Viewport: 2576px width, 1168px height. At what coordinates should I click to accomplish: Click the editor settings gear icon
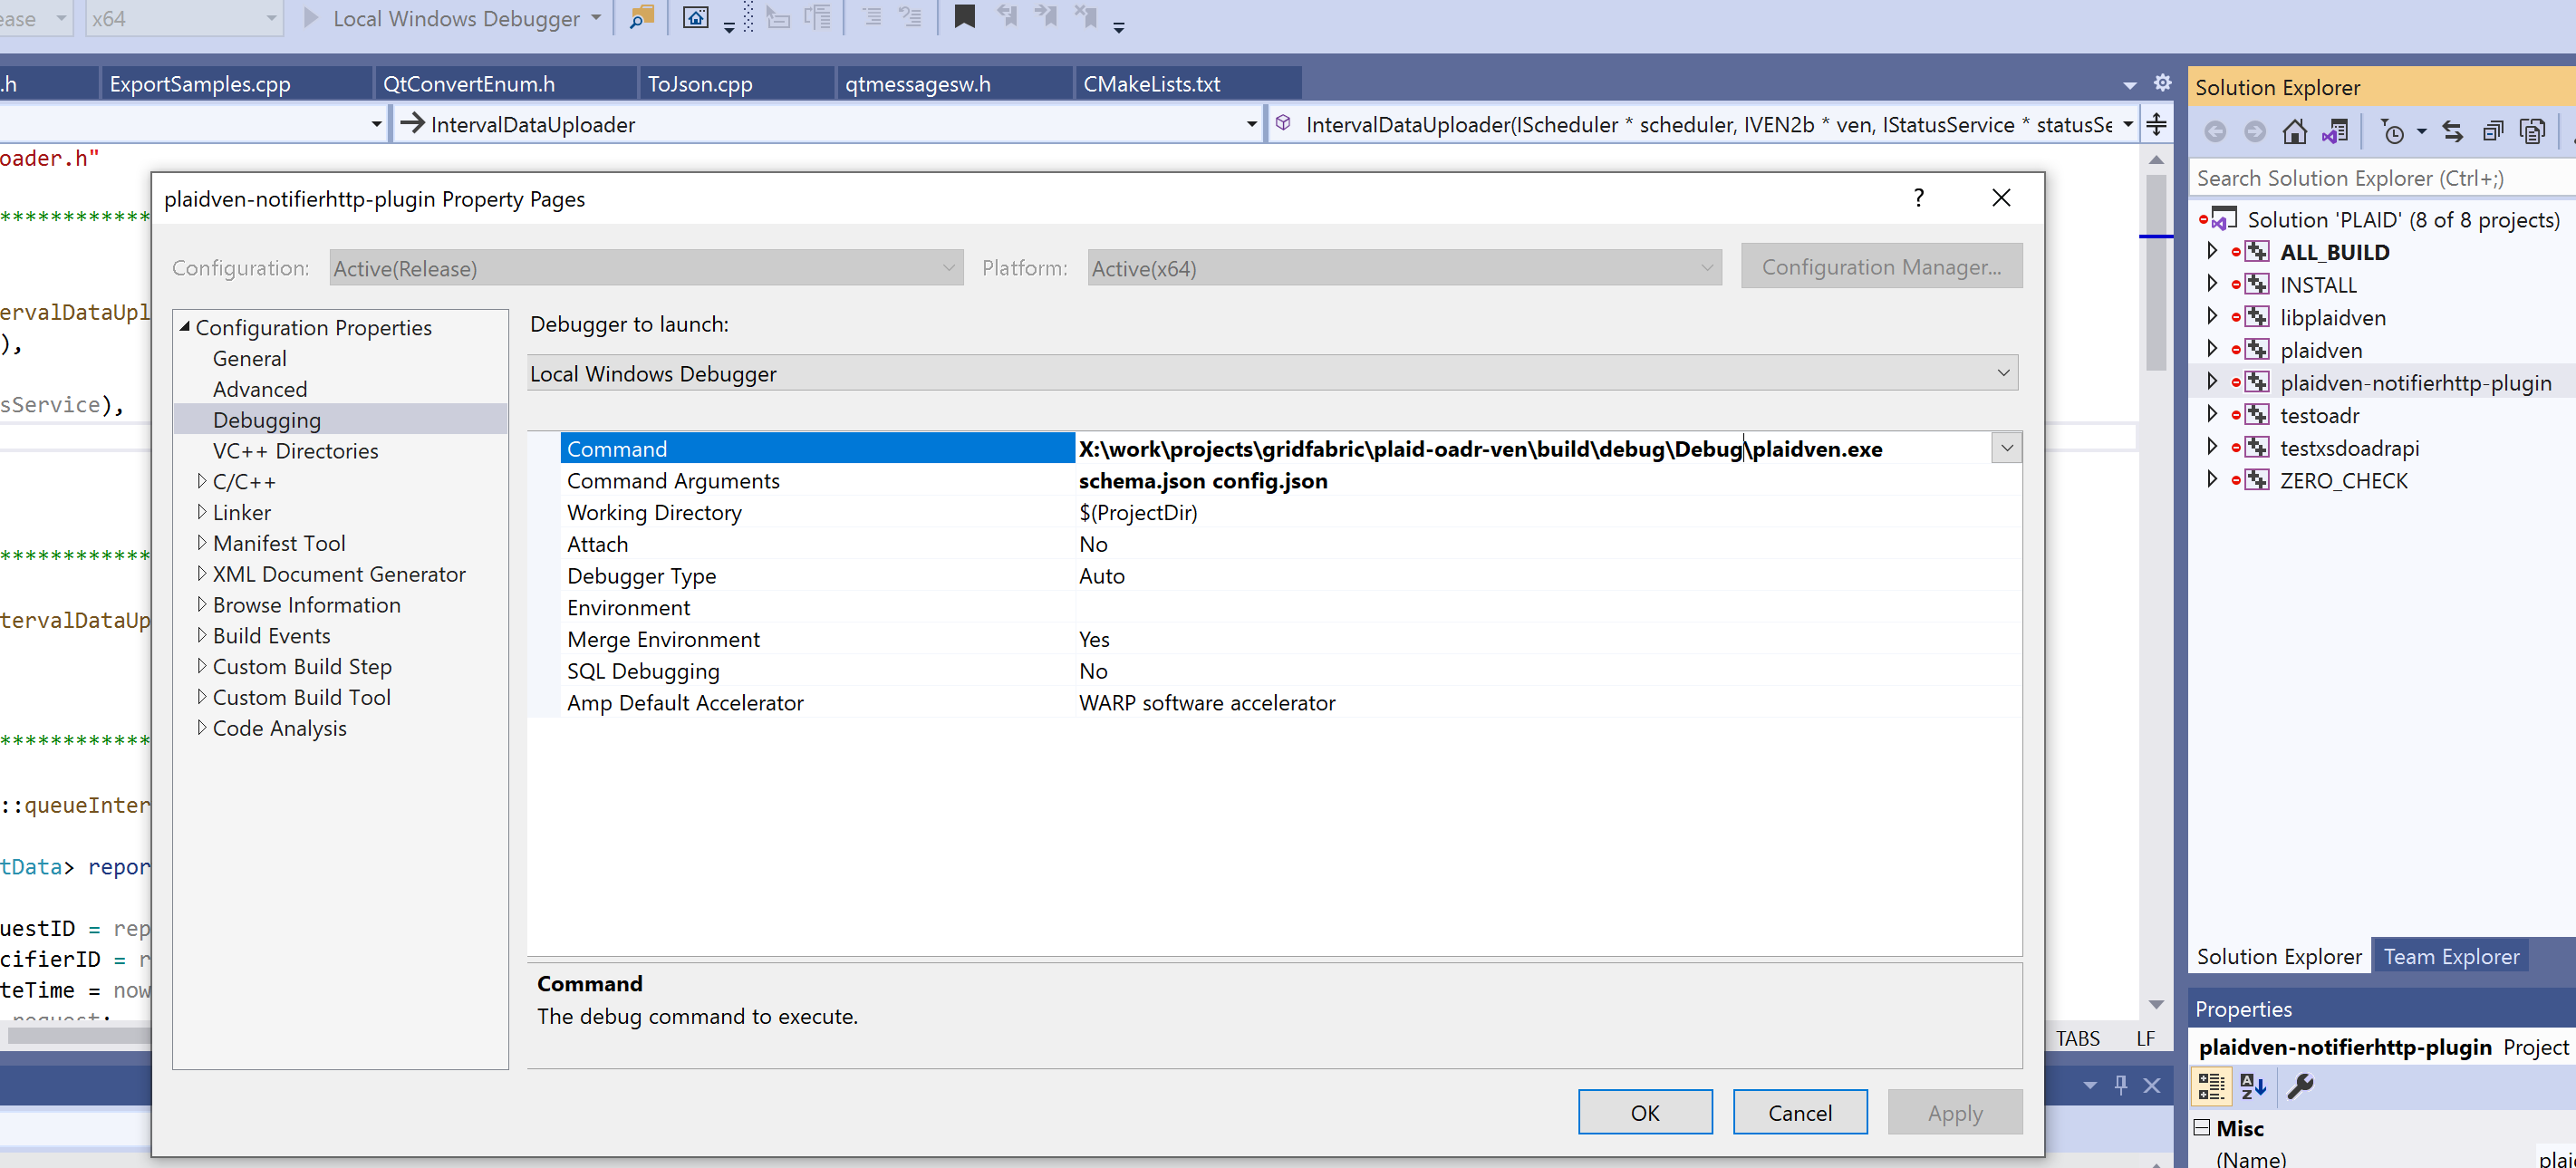(x=2162, y=83)
